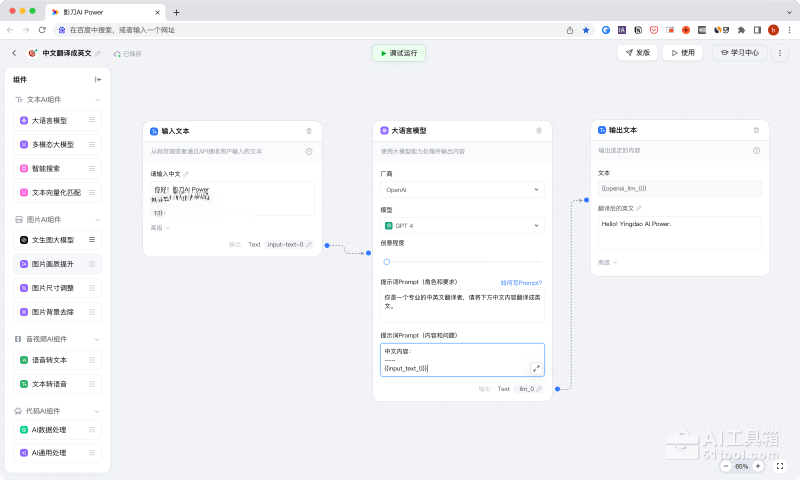Expand 高级 options in 输入文本 node

tap(160, 228)
